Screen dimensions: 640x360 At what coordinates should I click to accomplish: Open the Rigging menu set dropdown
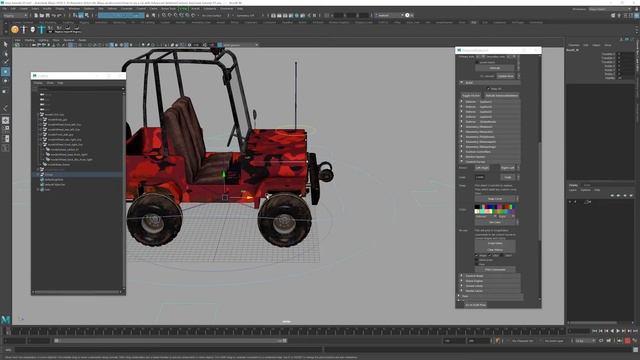click(x=15, y=16)
